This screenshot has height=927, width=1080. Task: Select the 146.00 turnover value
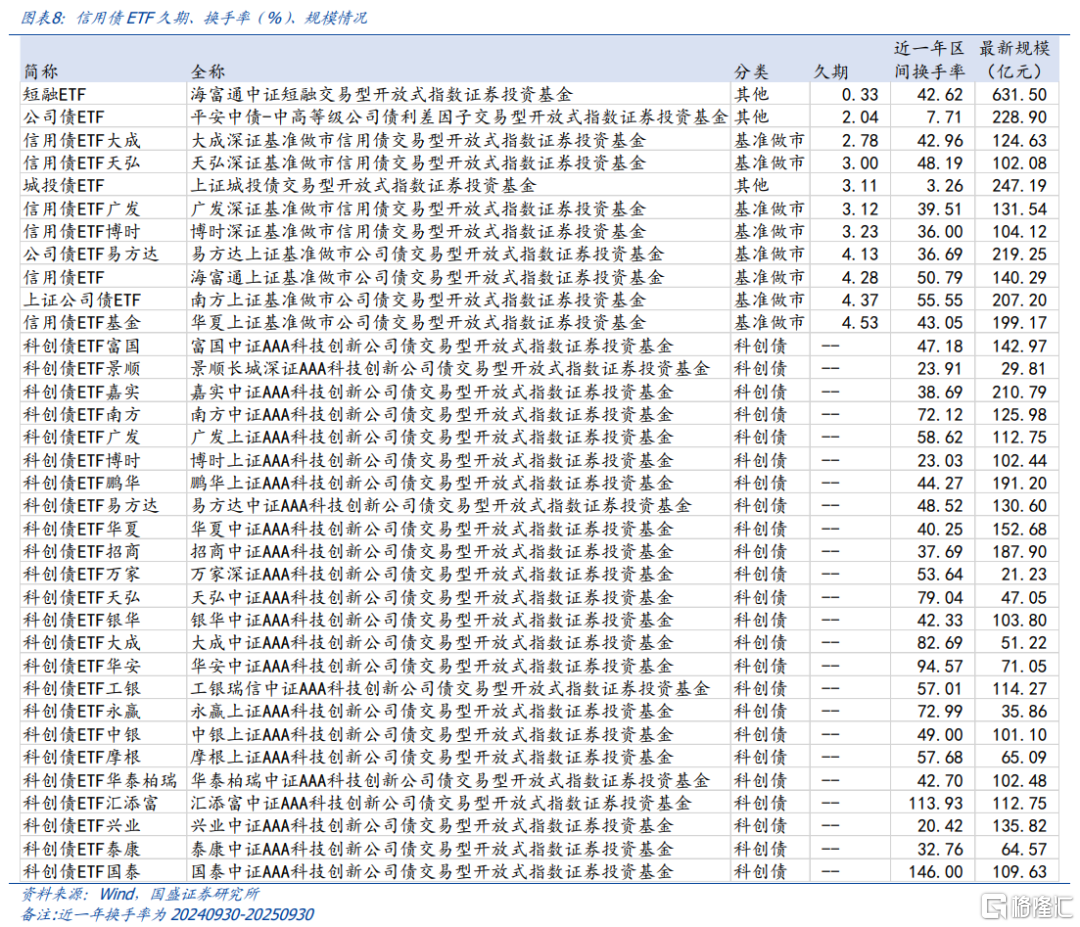click(x=940, y=871)
